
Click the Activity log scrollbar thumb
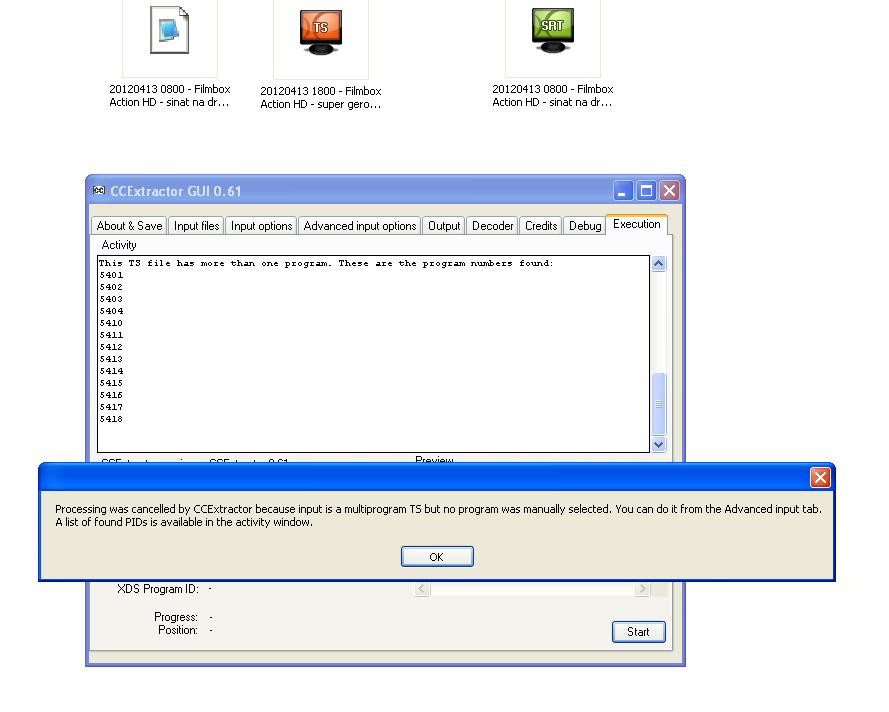(x=658, y=404)
